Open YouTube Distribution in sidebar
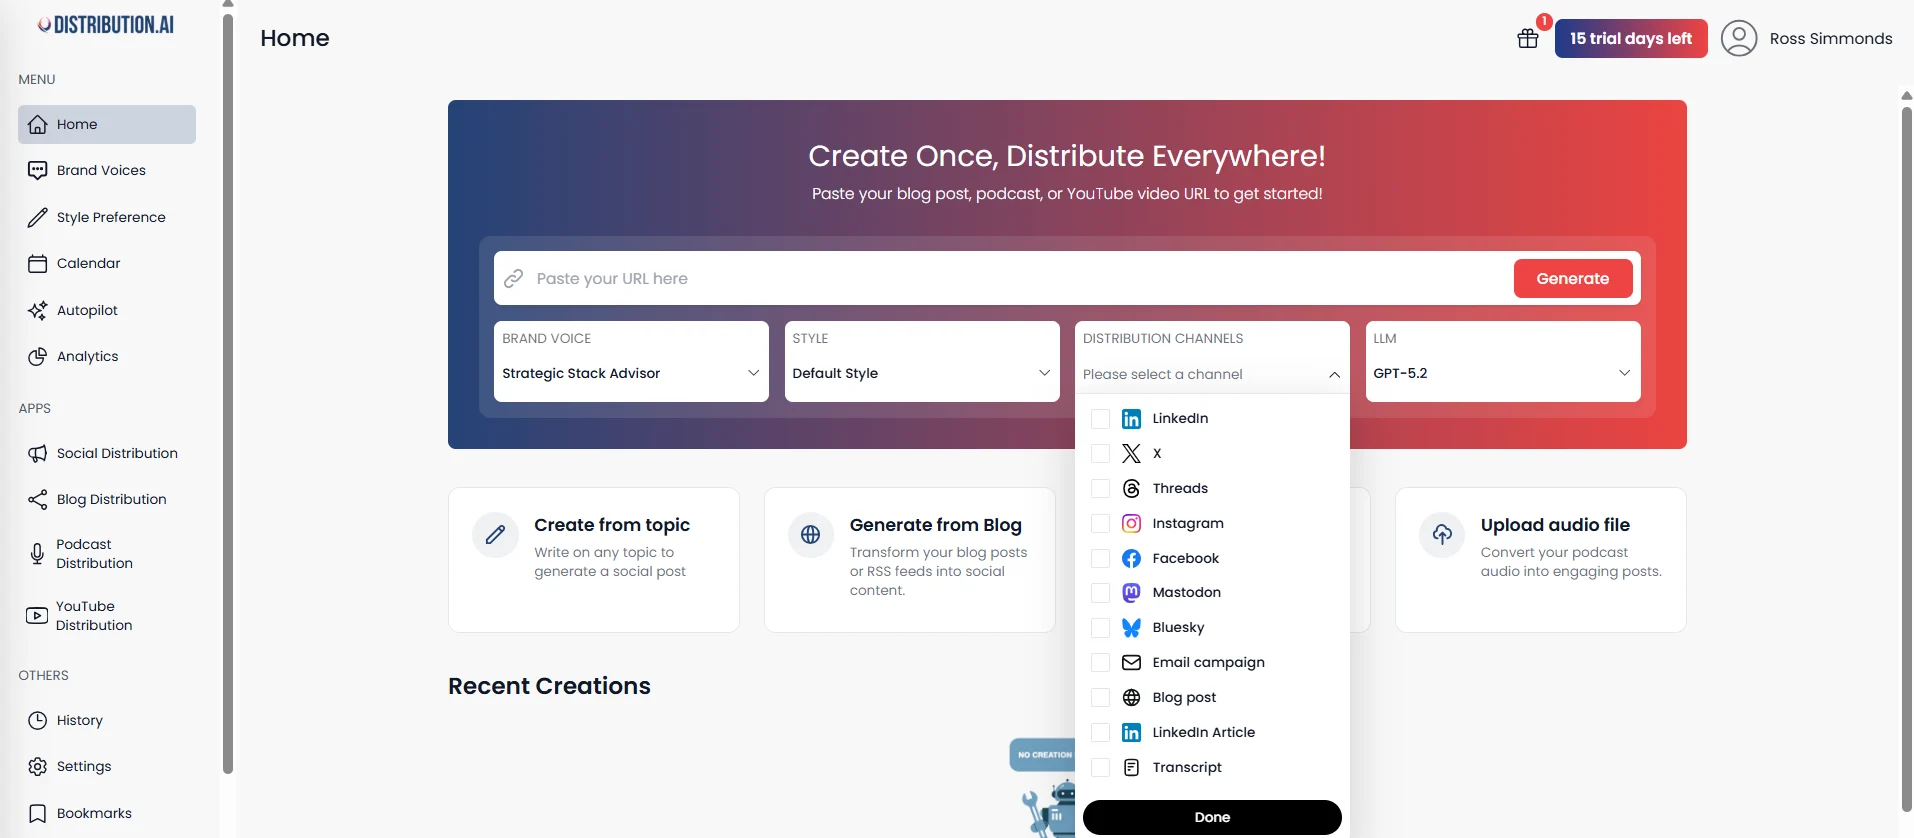This screenshot has width=1914, height=838. [x=107, y=616]
